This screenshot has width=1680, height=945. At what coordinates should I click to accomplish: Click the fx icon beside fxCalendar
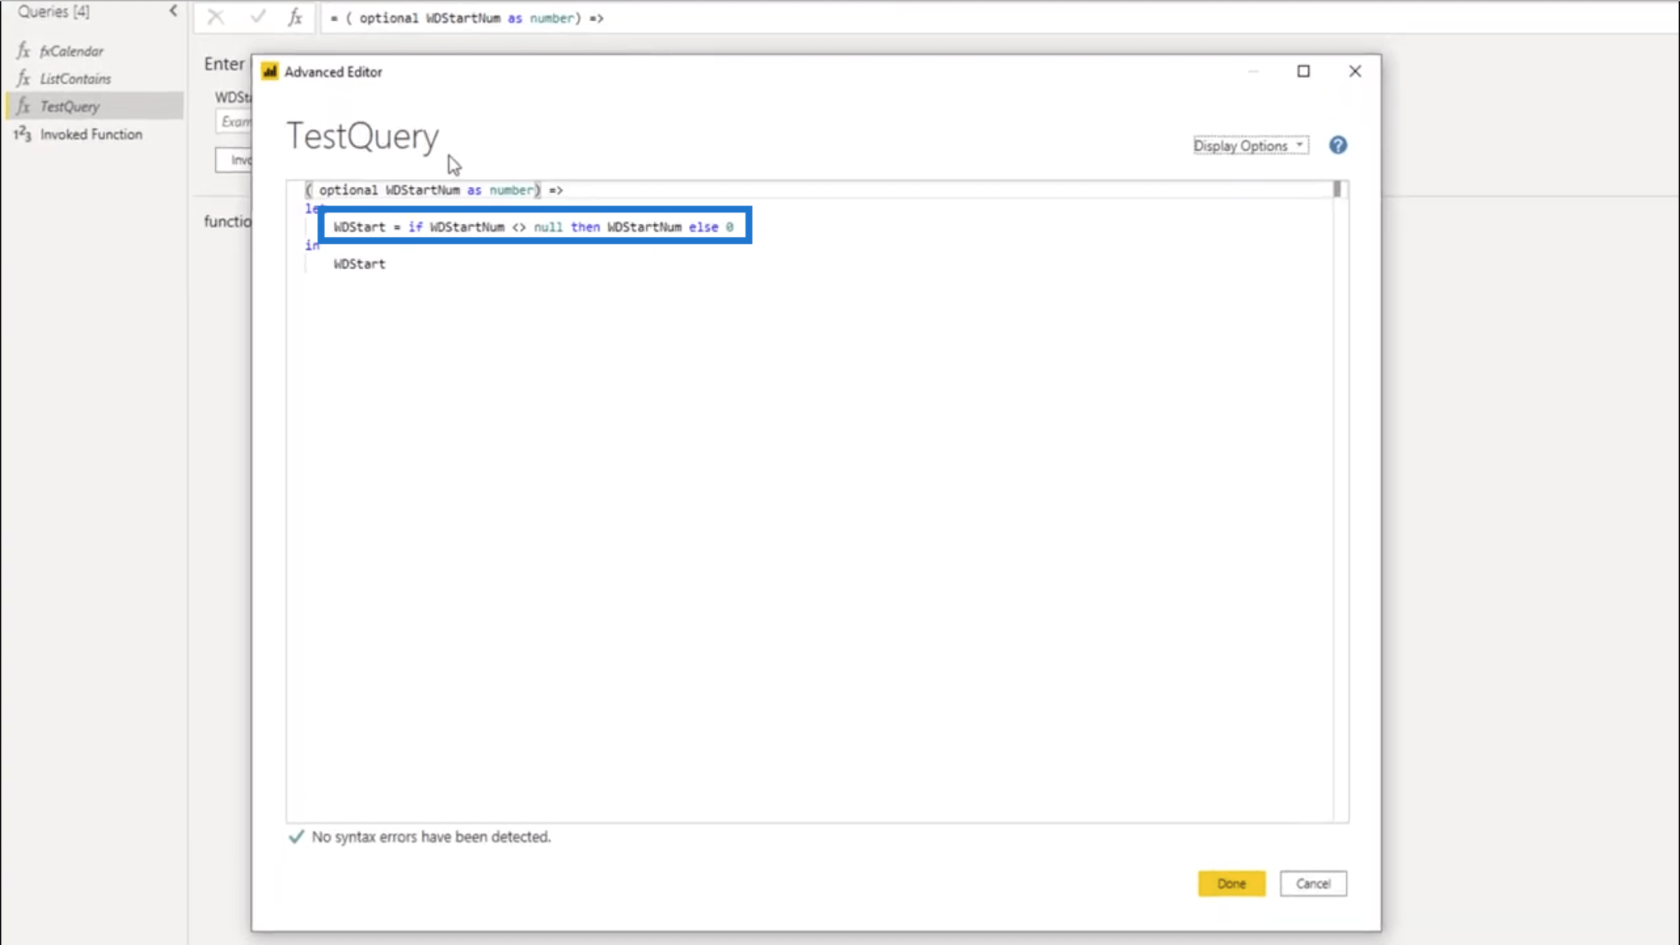[x=23, y=51]
